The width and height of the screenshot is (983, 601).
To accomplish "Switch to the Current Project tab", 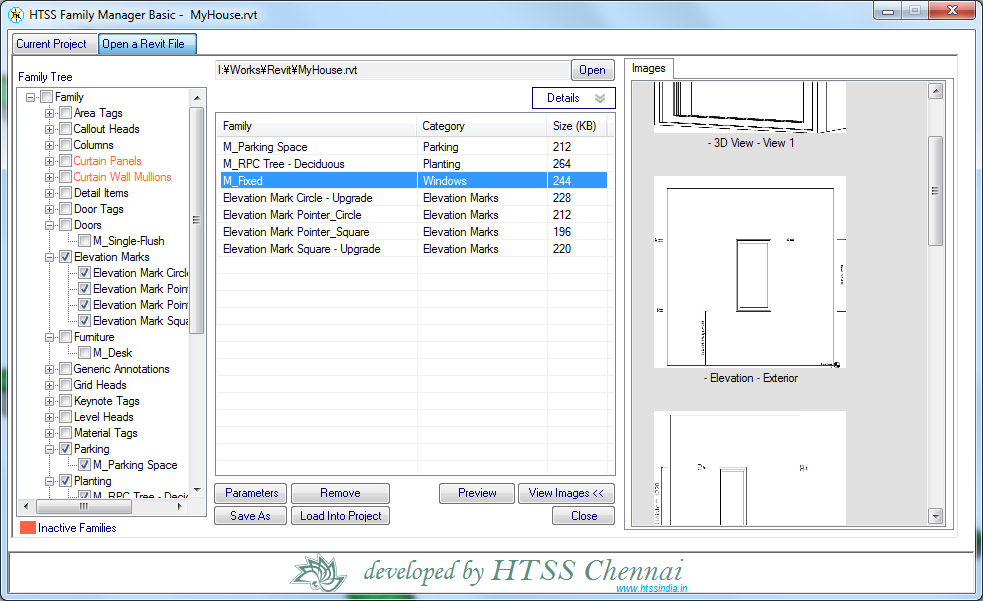I will coord(54,44).
